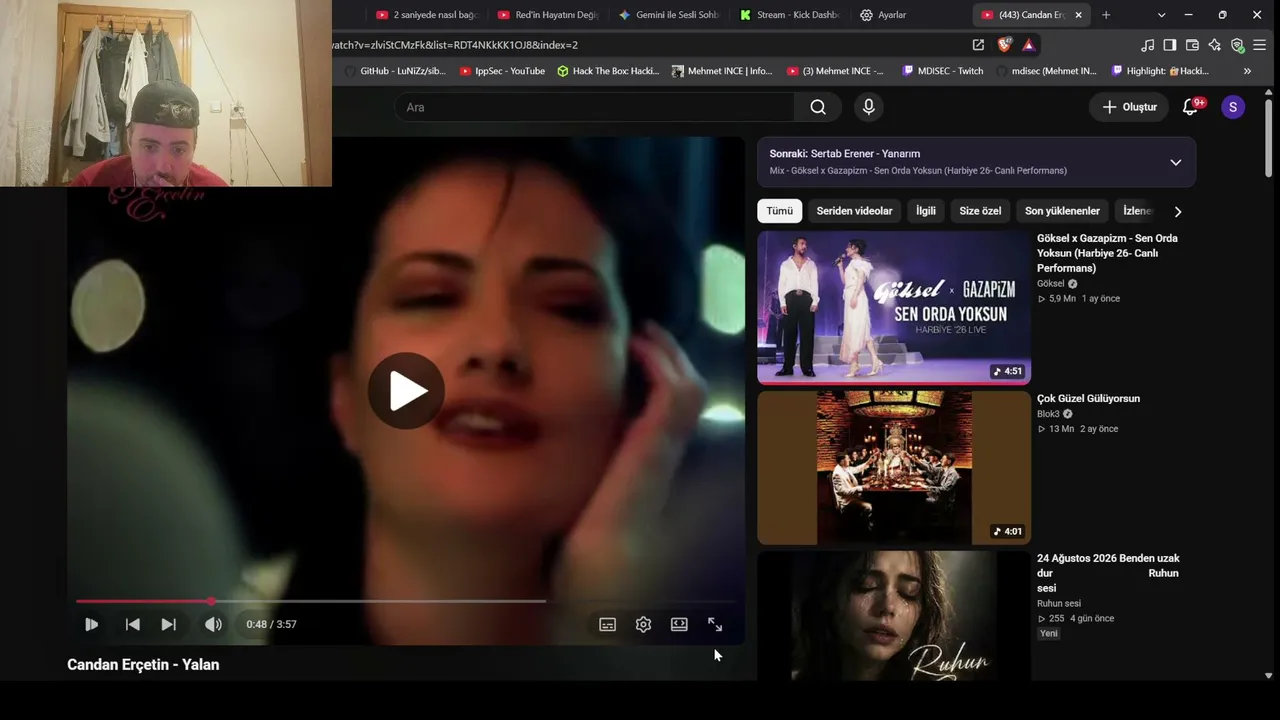Image resolution: width=1280 pixels, height=720 pixels.
Task: Close the Candan Erçetin browser tab
Action: (1079, 15)
